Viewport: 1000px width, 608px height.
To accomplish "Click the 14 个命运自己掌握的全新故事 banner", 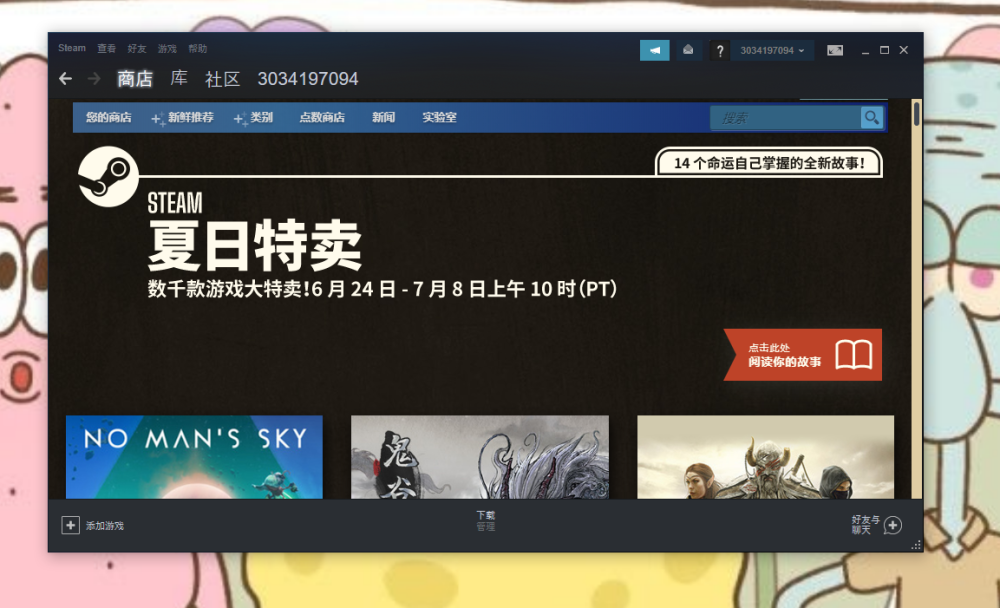I will [769, 163].
